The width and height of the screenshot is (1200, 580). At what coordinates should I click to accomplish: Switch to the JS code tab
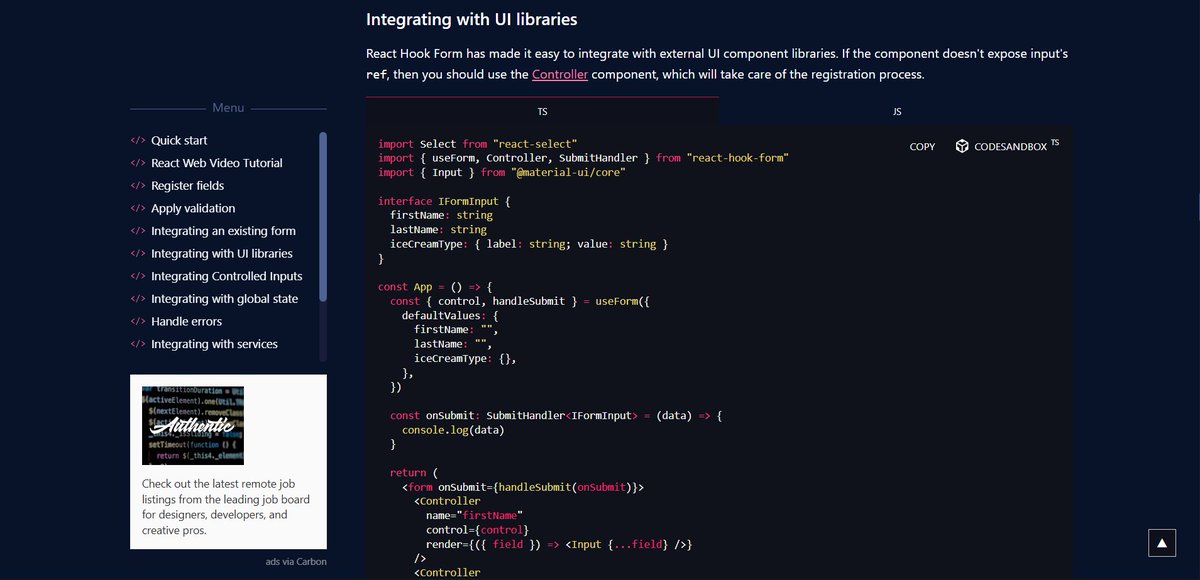(897, 112)
